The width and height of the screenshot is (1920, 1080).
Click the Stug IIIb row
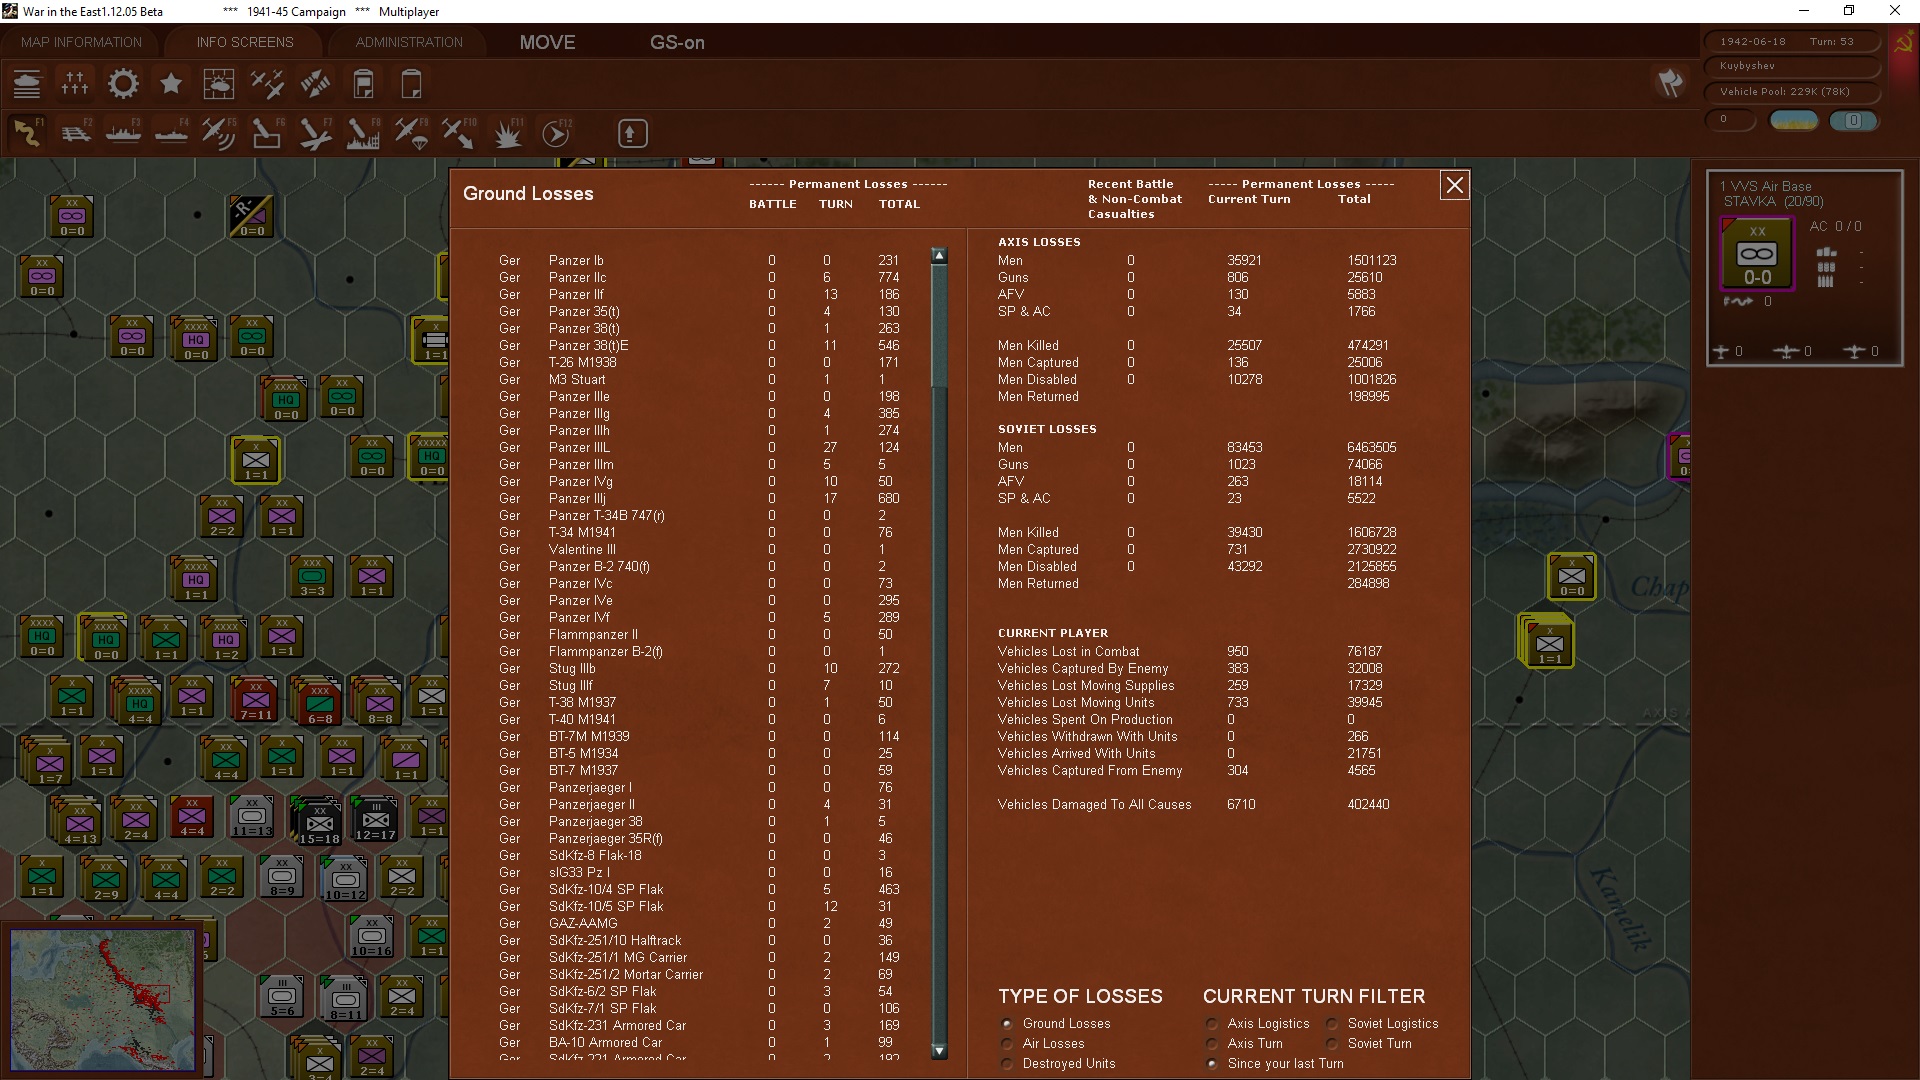click(700, 668)
